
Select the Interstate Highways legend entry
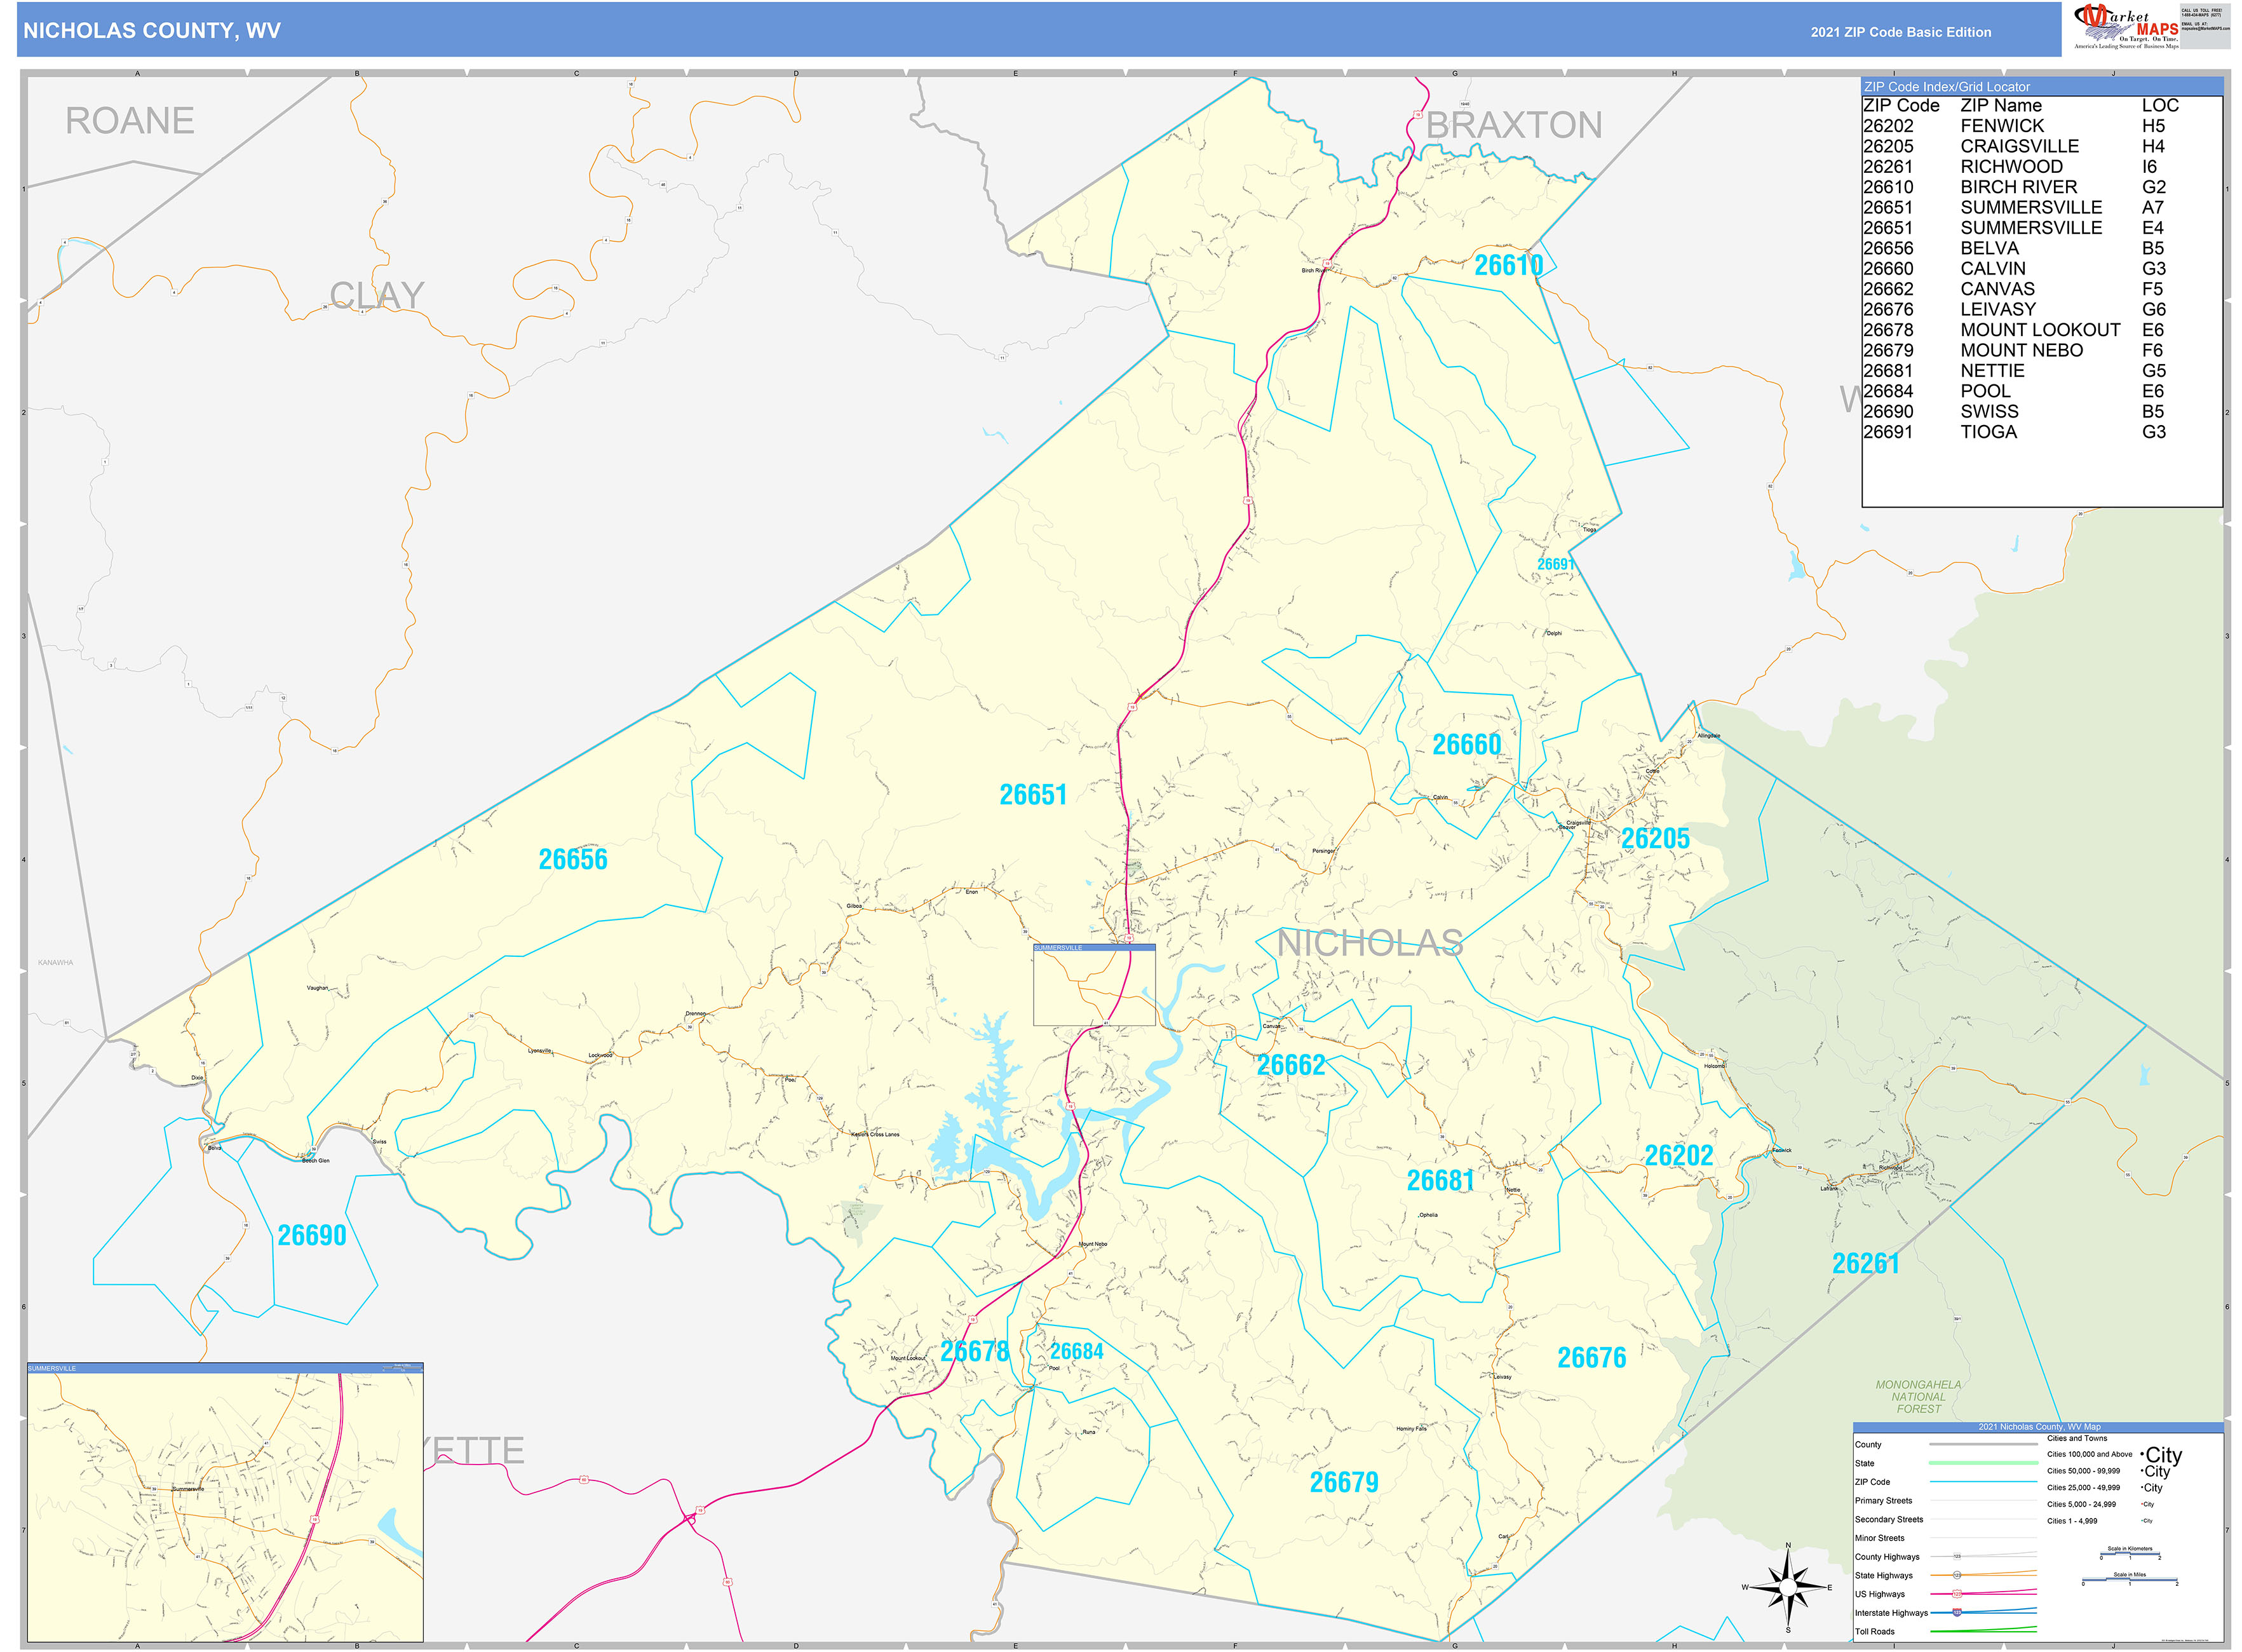coord(1945,1612)
